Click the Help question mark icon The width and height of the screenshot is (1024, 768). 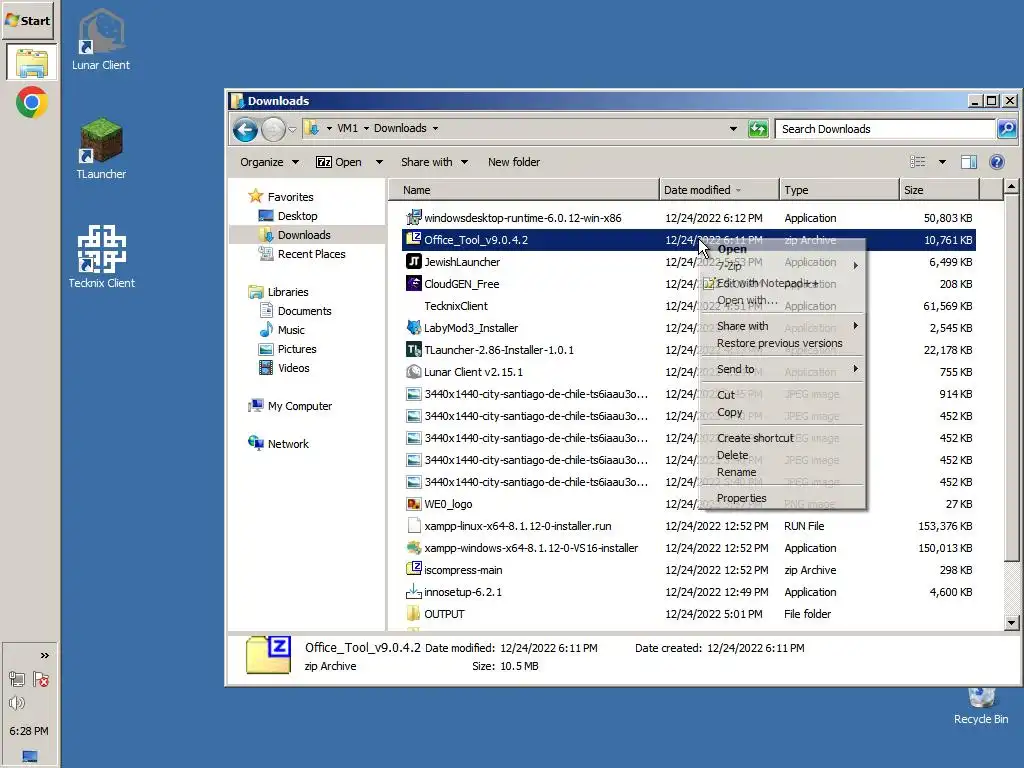tap(997, 162)
